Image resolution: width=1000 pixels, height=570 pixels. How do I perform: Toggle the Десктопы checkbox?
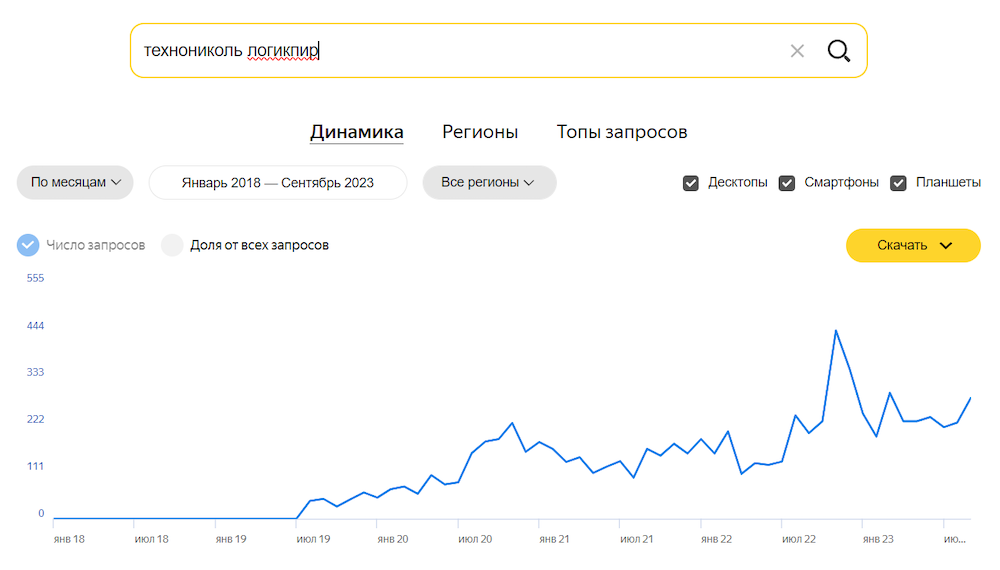(690, 183)
